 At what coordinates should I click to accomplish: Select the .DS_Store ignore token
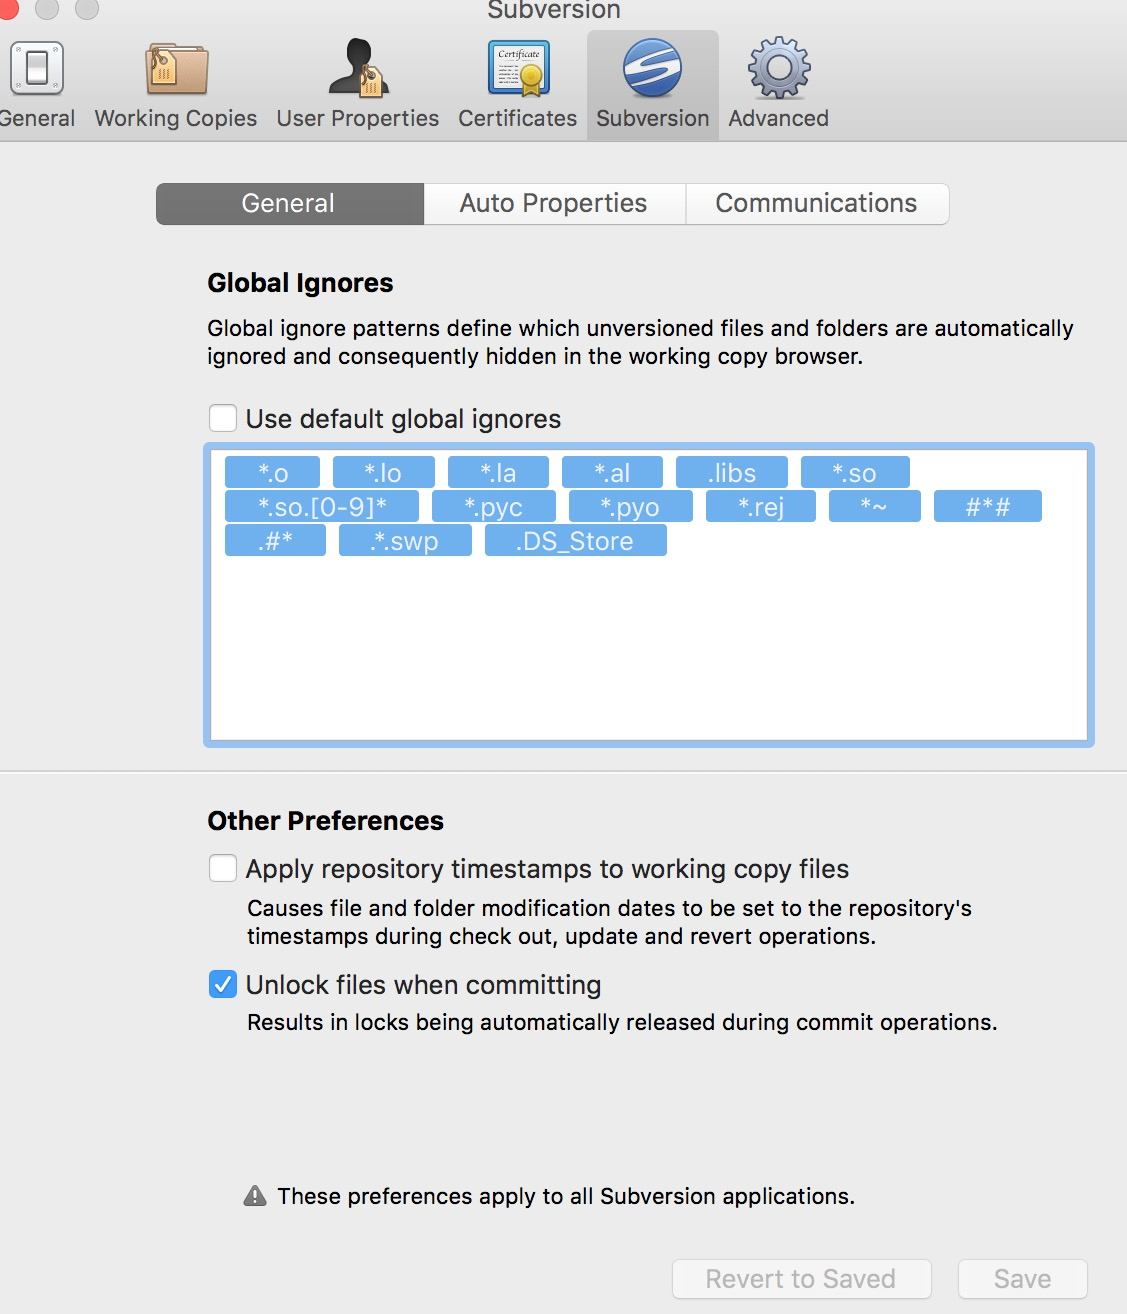pos(576,540)
